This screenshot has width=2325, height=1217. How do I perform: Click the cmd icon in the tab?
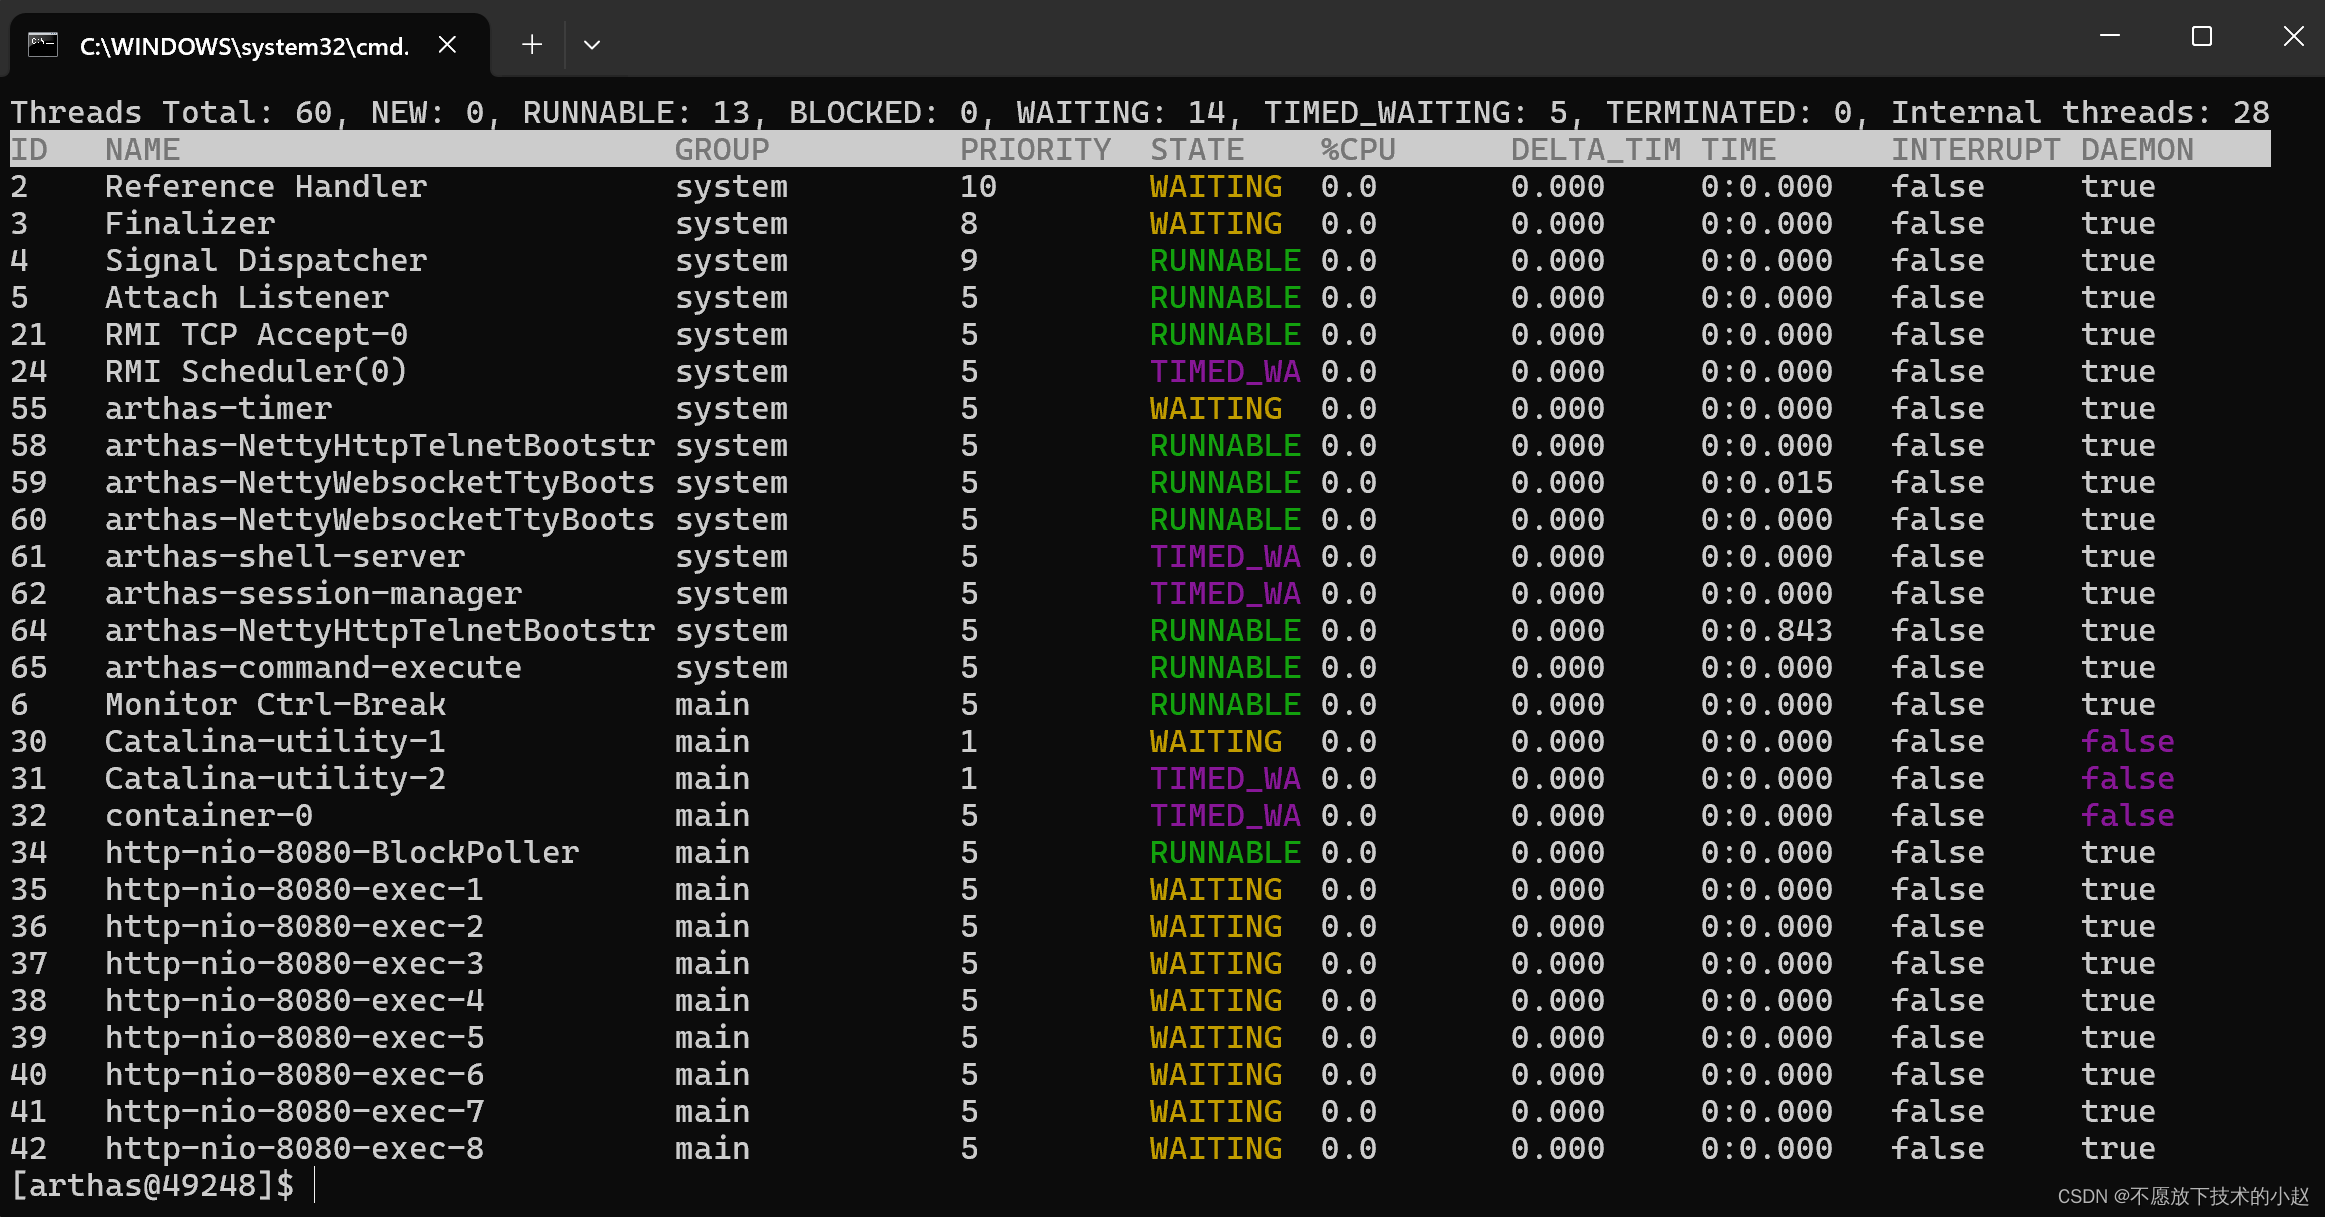tap(42, 44)
